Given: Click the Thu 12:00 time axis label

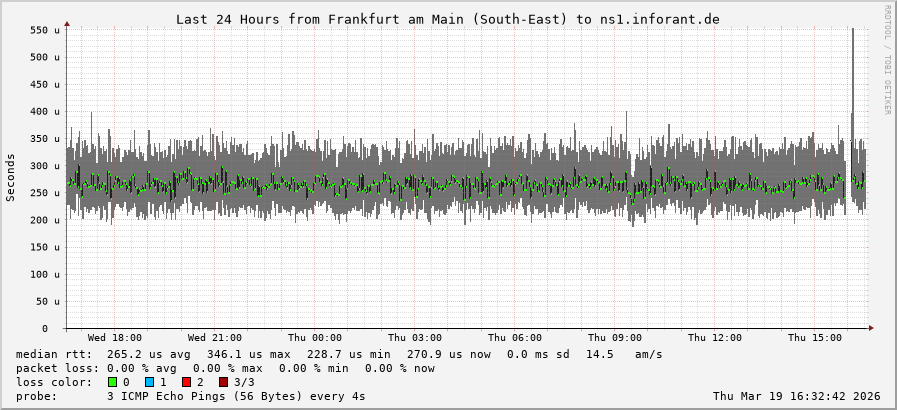Looking at the screenshot, I should 714,338.
